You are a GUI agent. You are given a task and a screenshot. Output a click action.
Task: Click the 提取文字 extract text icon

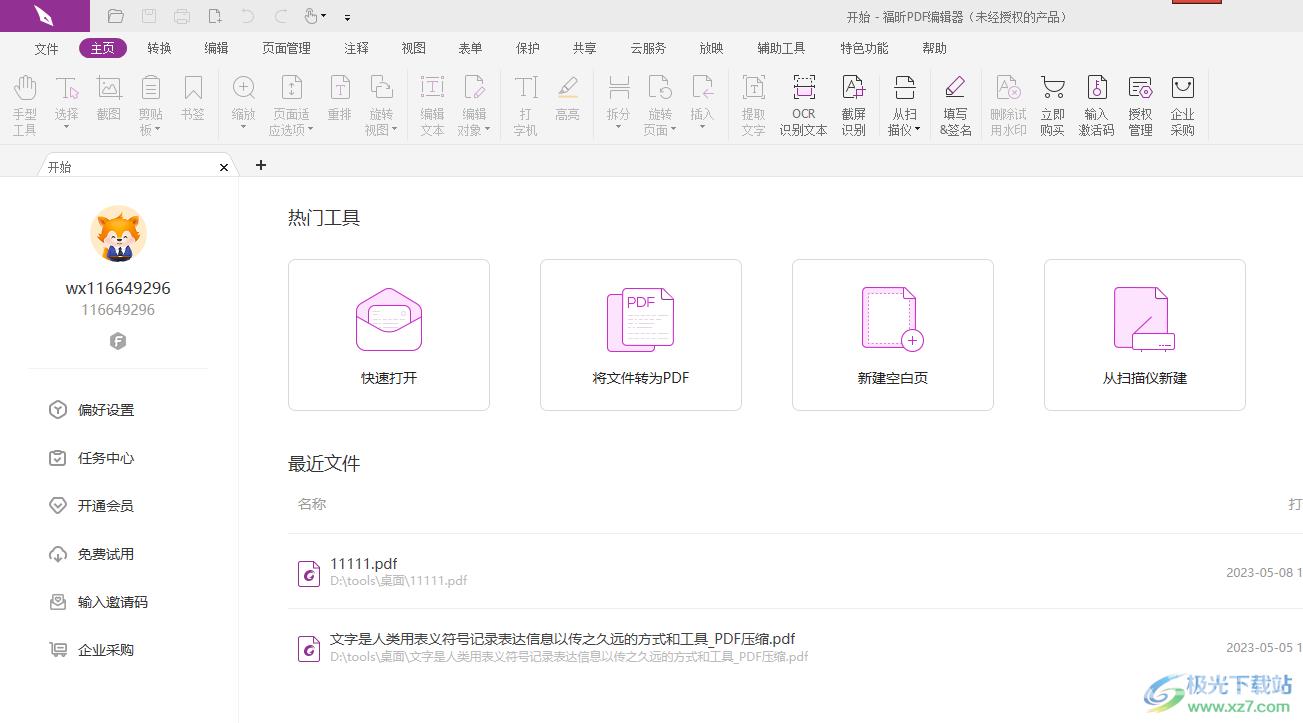pyautogui.click(x=754, y=104)
